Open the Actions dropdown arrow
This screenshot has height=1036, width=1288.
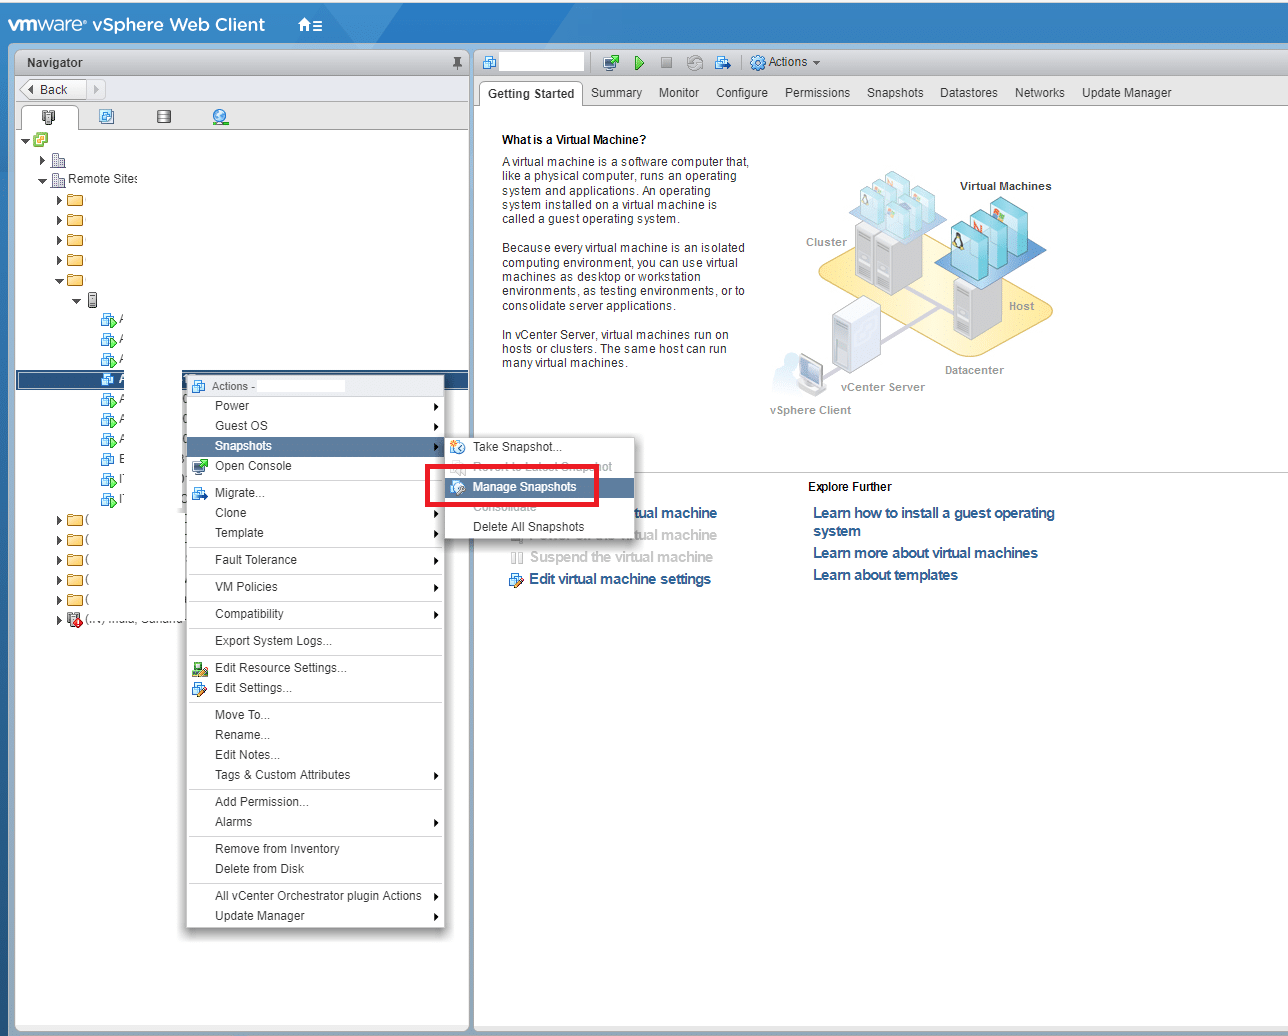click(x=816, y=63)
